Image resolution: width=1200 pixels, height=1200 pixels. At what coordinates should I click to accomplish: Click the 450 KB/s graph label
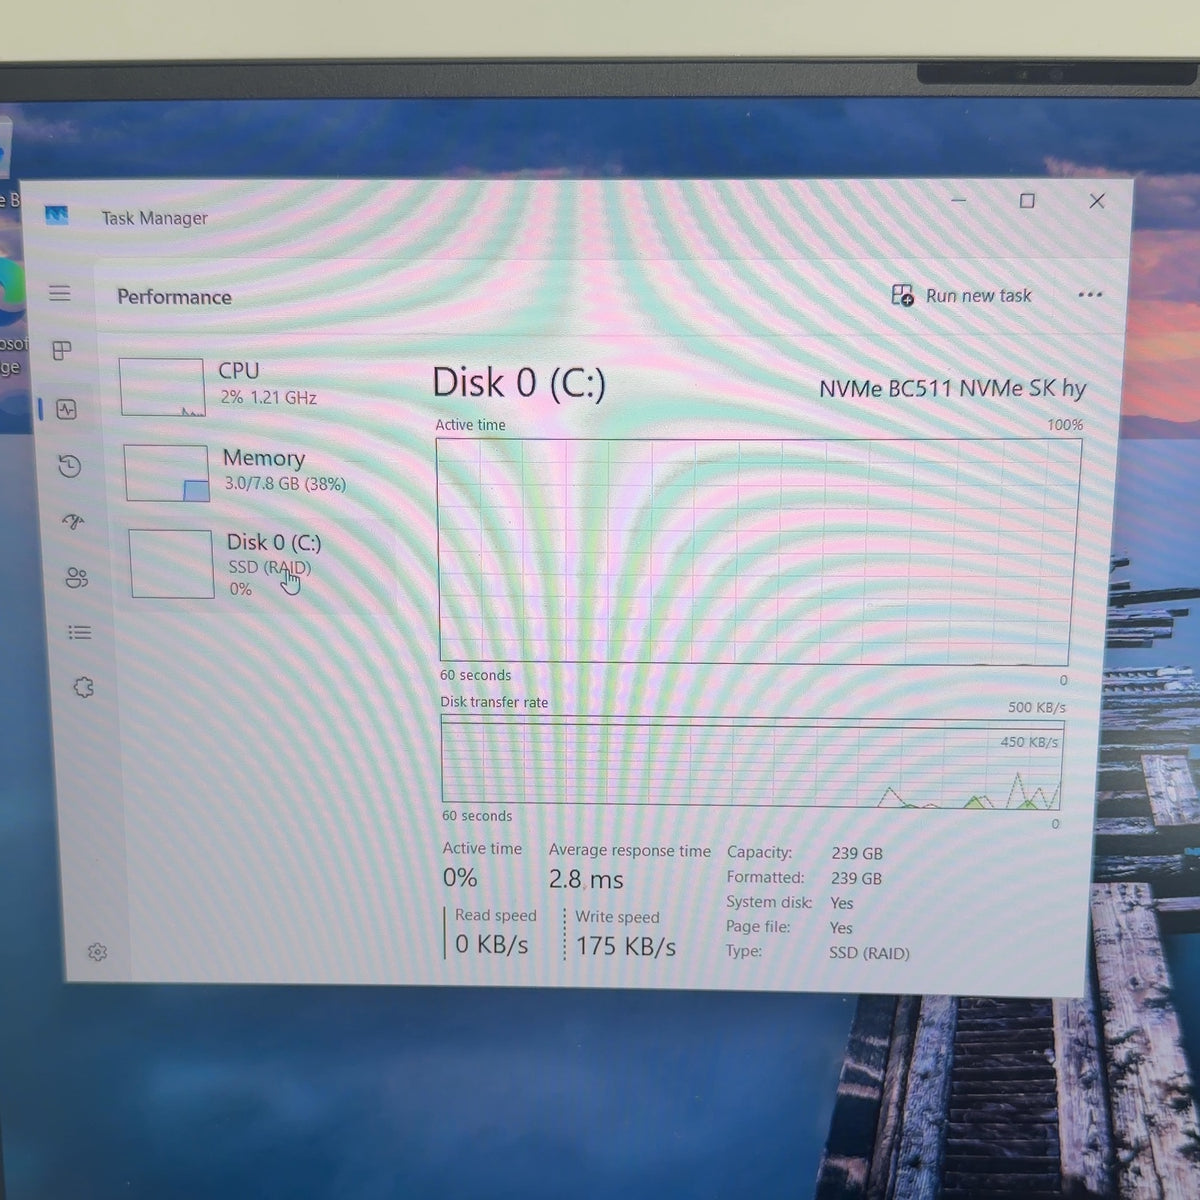coord(1029,742)
